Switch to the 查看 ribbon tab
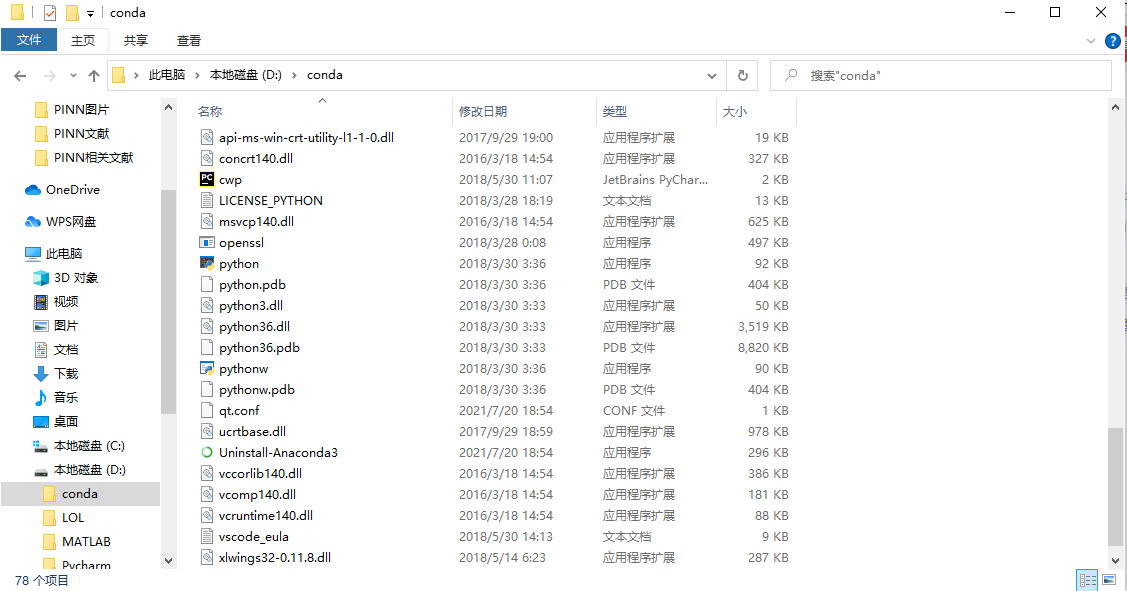Screen dimensions: 1127x591 pyautogui.click(x=189, y=40)
